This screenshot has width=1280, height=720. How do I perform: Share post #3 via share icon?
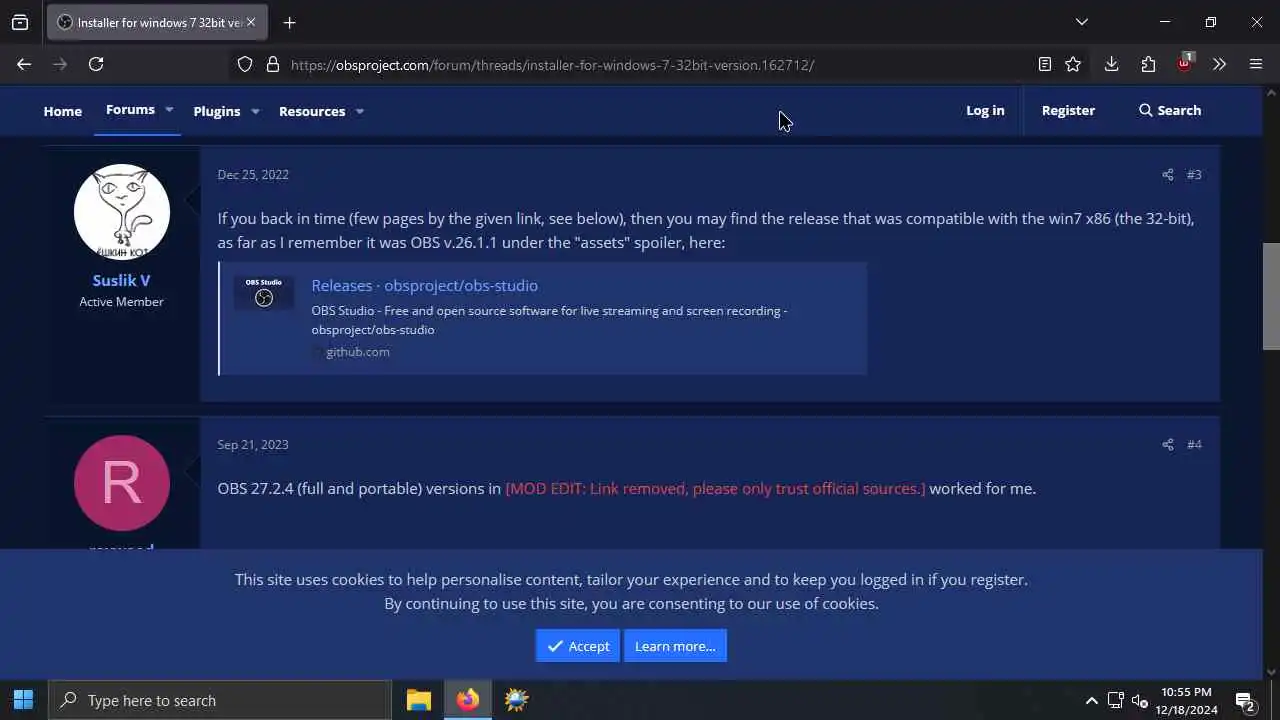click(1167, 175)
